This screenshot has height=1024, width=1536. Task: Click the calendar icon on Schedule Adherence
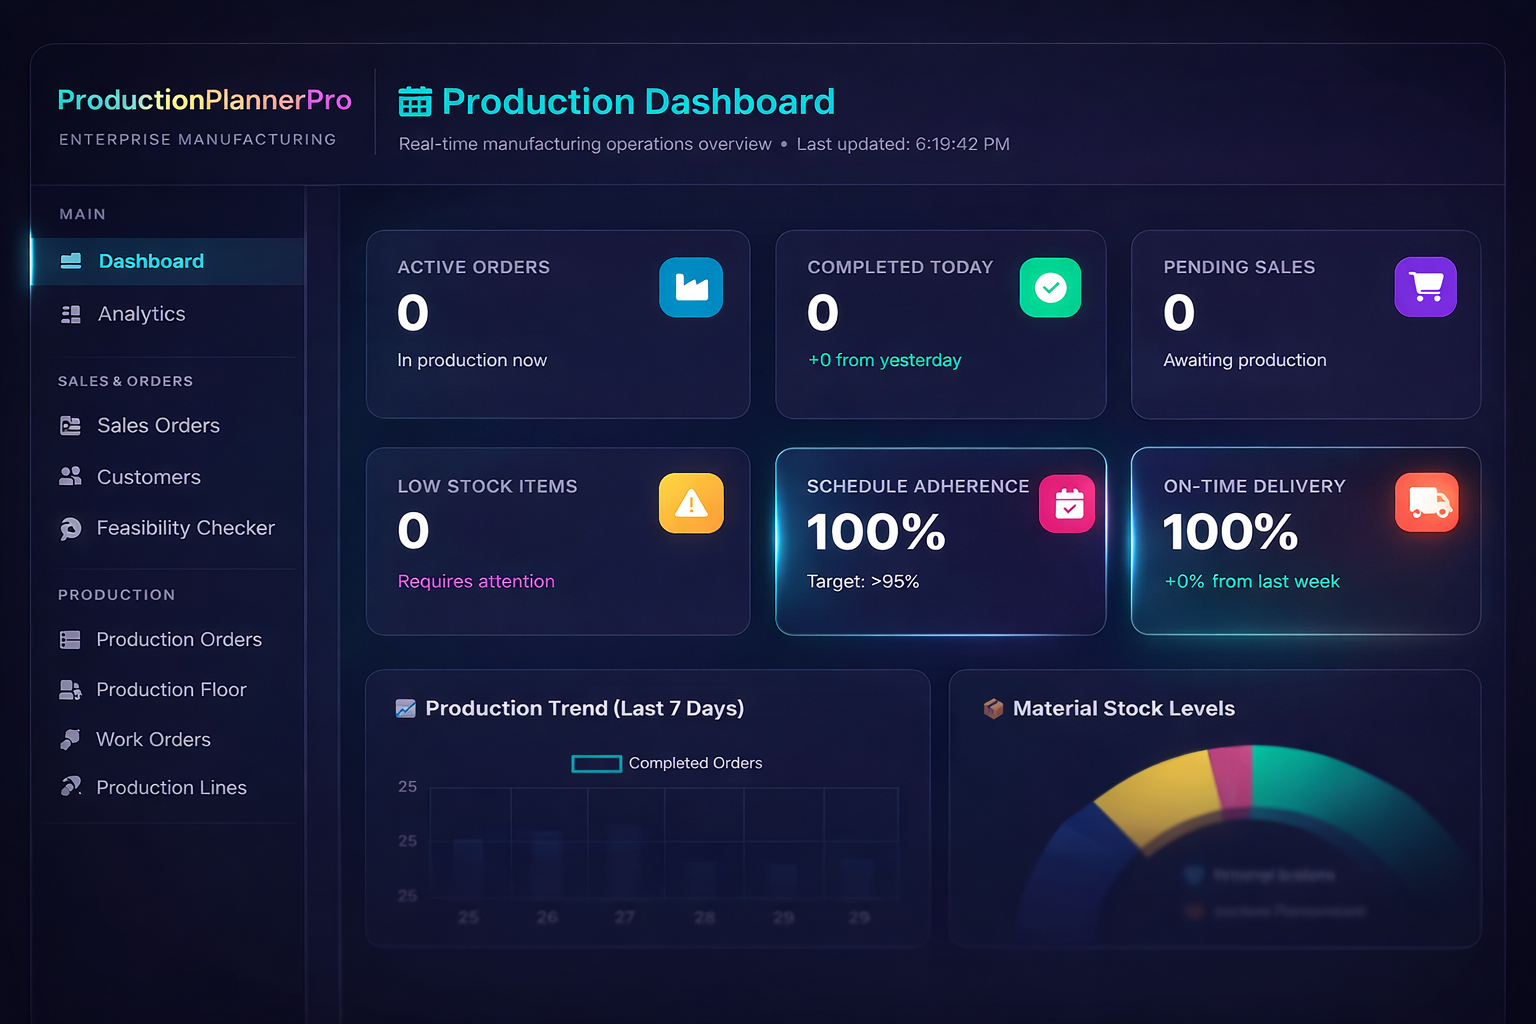tap(1067, 503)
